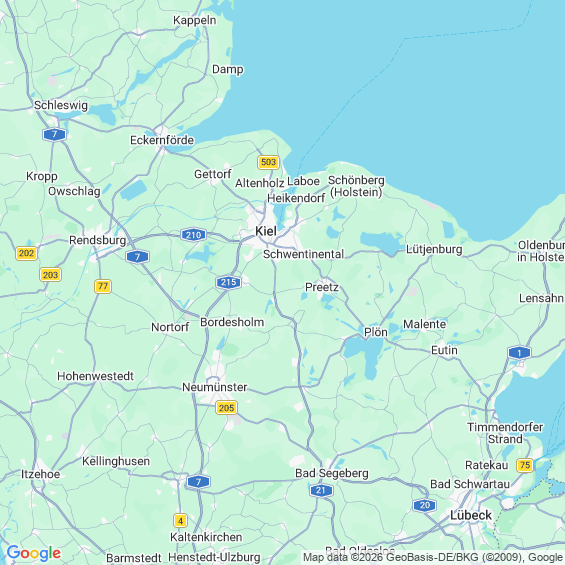The width and height of the screenshot is (565, 565).
Task: Click the A20 highway shield near Lübeck
Action: point(424,505)
